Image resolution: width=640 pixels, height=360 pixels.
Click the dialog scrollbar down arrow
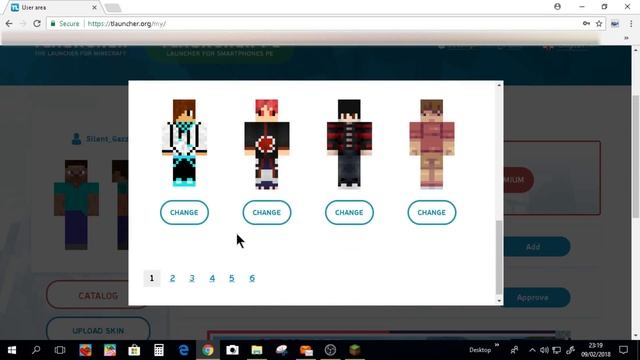[x=499, y=301]
